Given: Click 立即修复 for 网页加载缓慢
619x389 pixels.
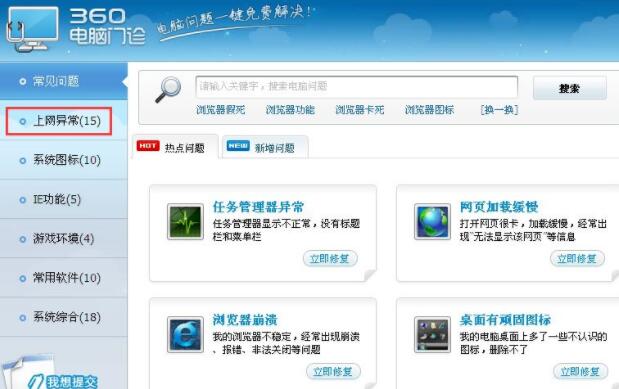Looking at the screenshot, I should (577, 259).
